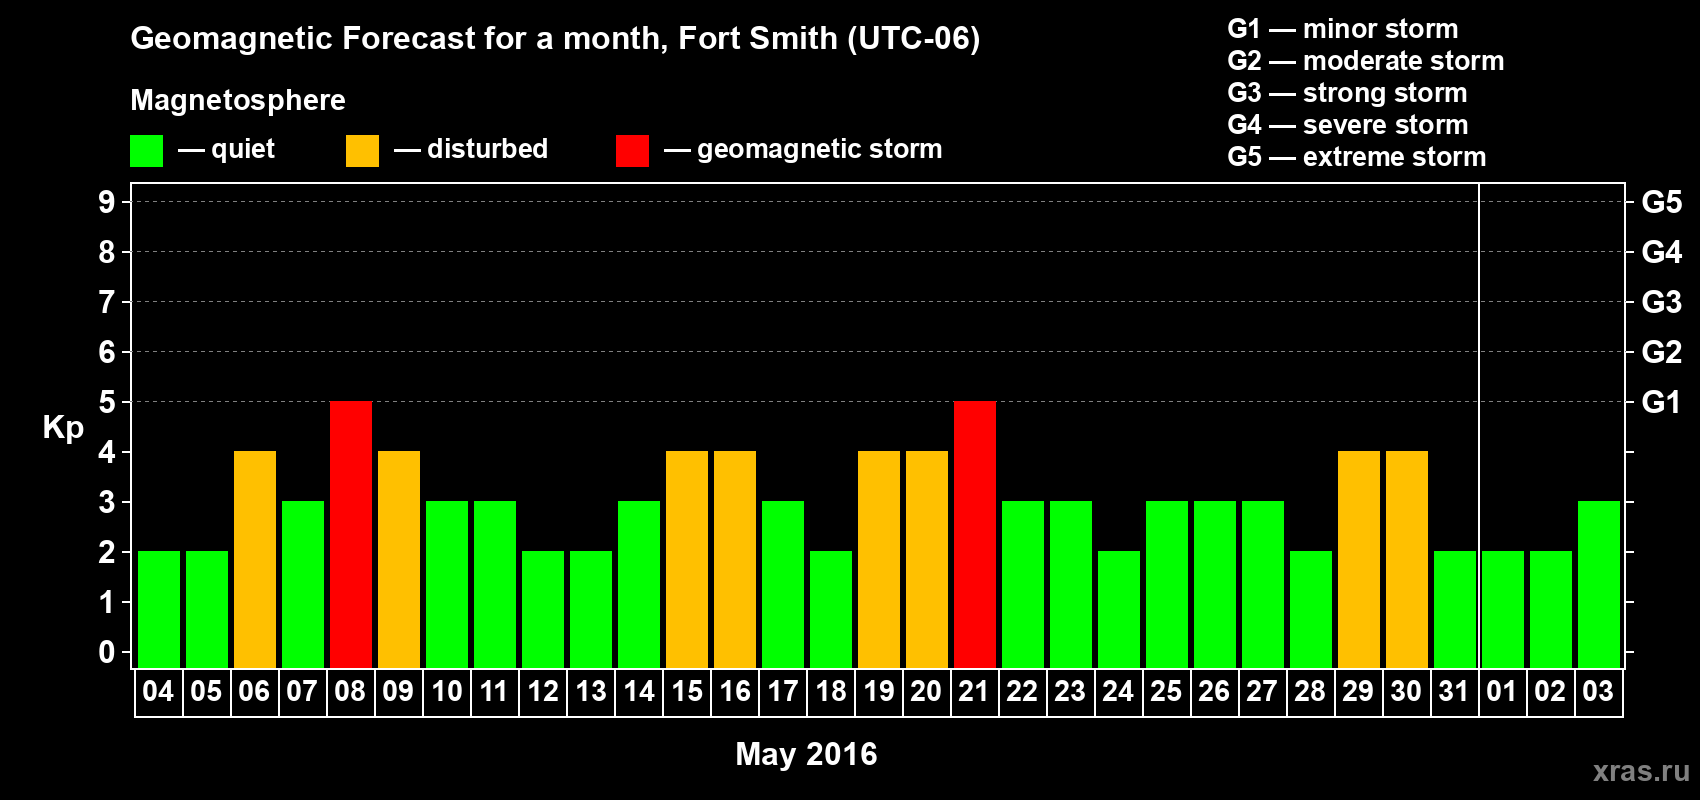The image size is (1700, 800).
Task: Click the red geomagnetic storm legend swatch
Action: click(x=632, y=151)
